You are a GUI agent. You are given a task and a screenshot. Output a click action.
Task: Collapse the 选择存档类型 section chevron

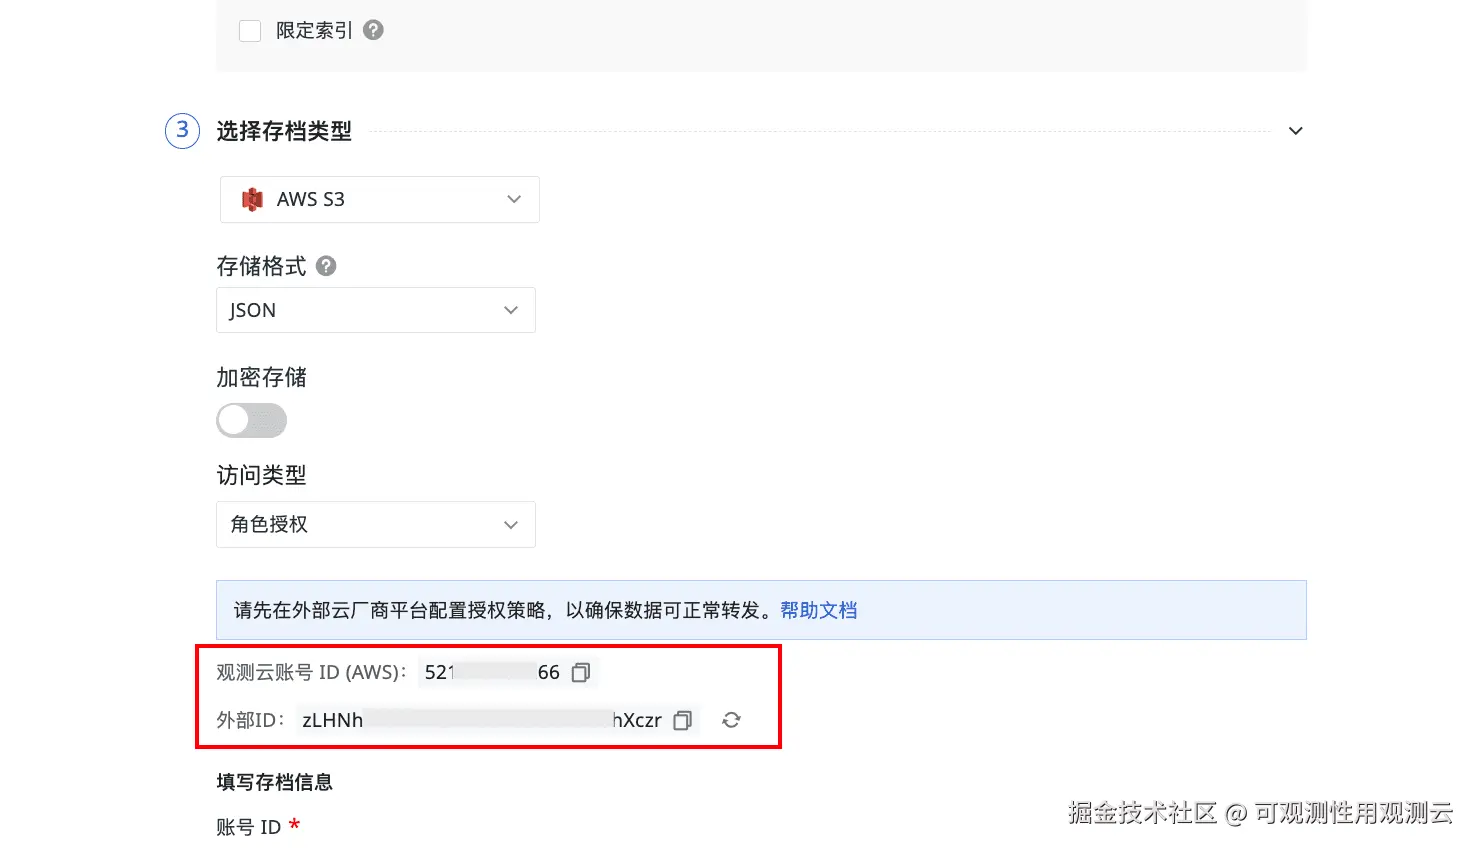coord(1295,131)
